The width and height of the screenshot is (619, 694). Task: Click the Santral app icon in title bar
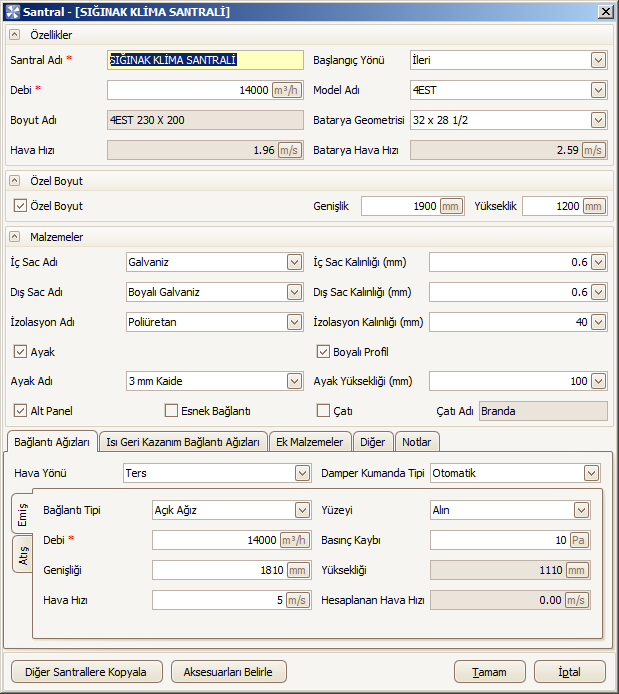click(12, 12)
